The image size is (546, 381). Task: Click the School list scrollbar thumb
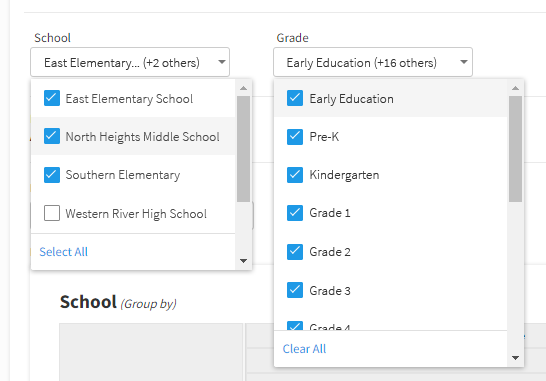243,149
